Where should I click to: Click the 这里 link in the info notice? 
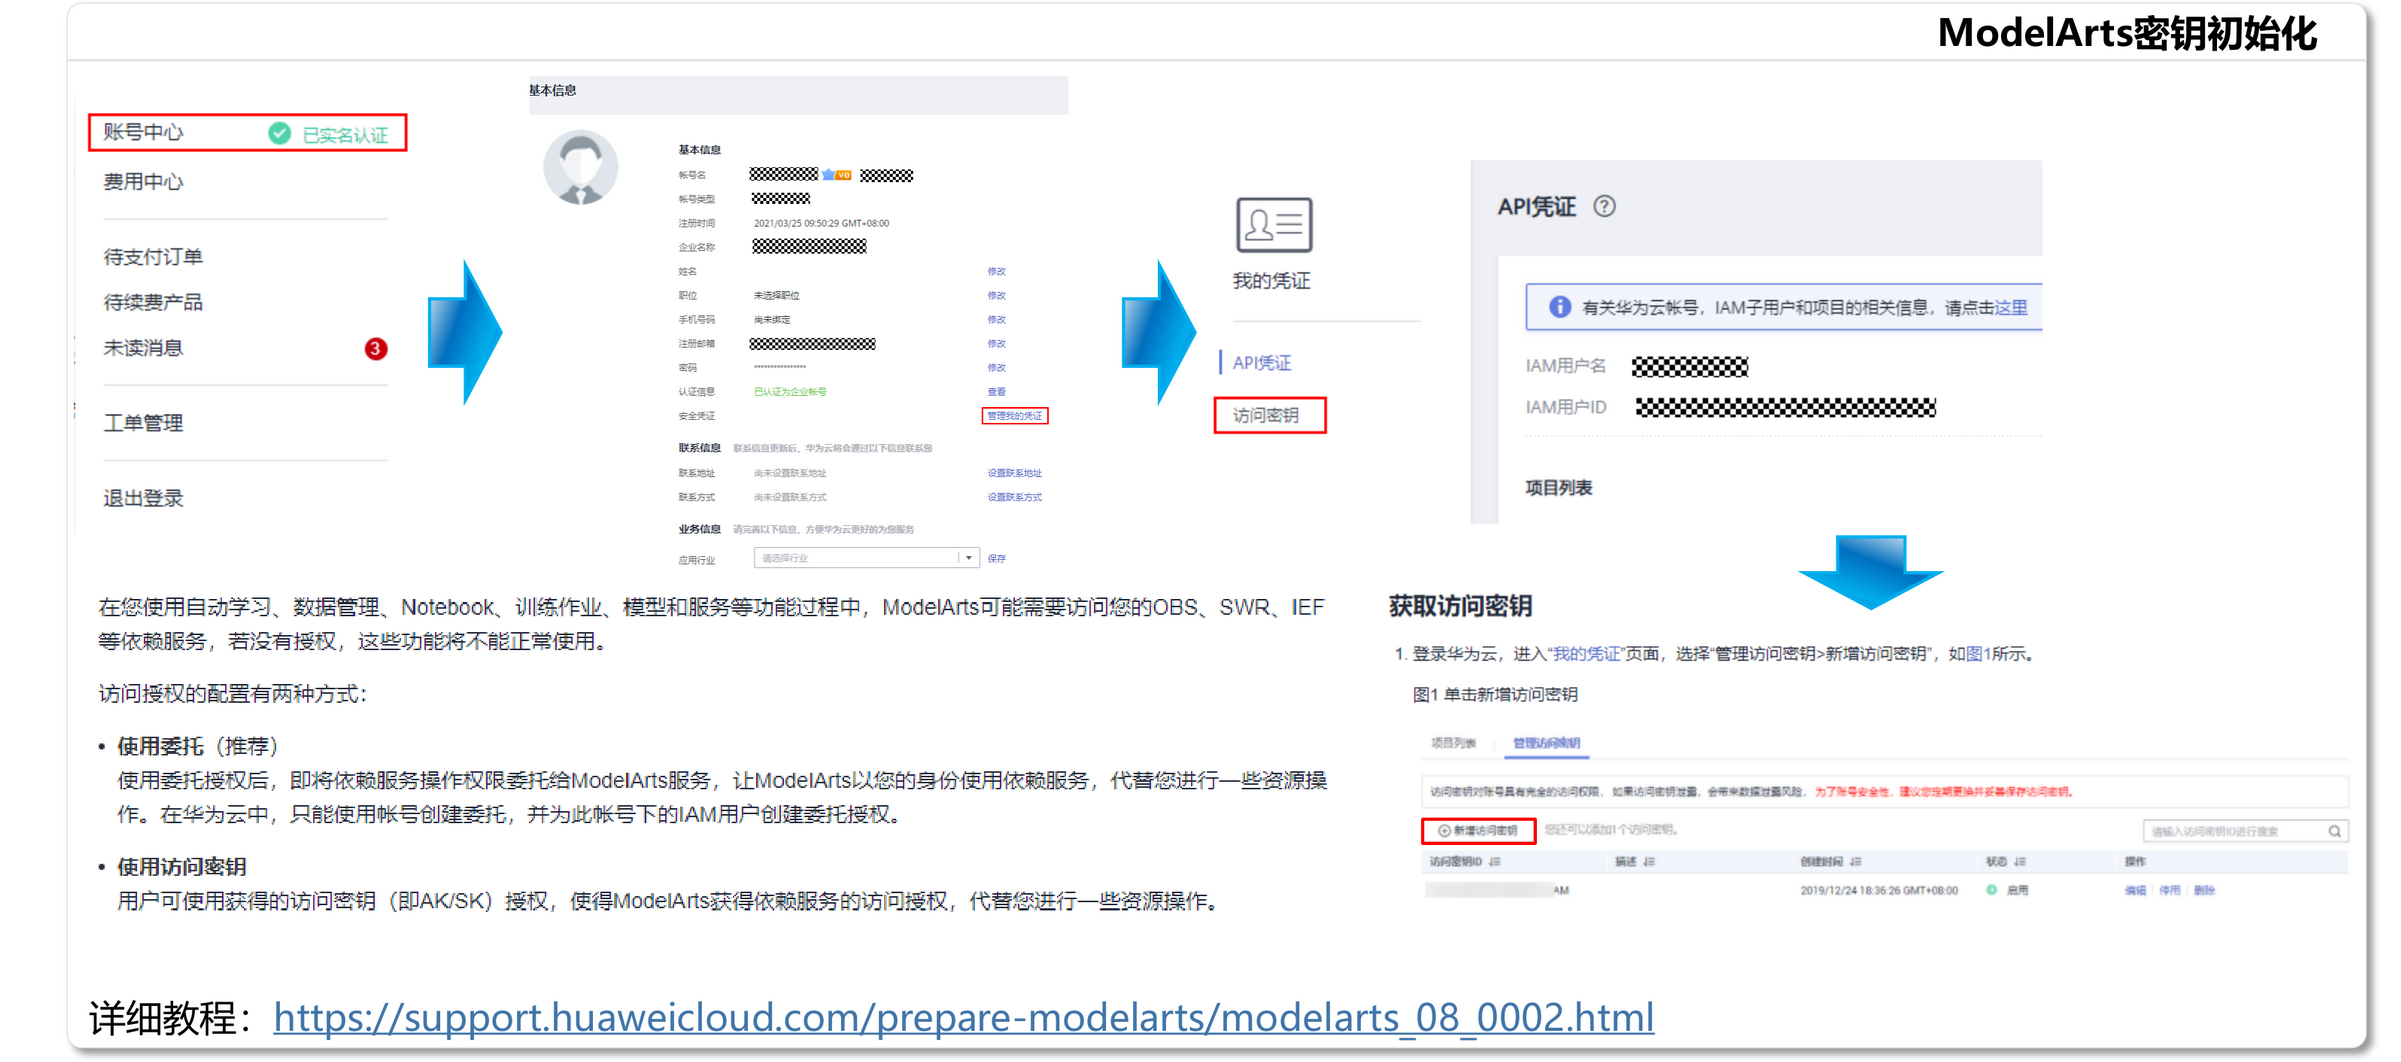[2010, 308]
